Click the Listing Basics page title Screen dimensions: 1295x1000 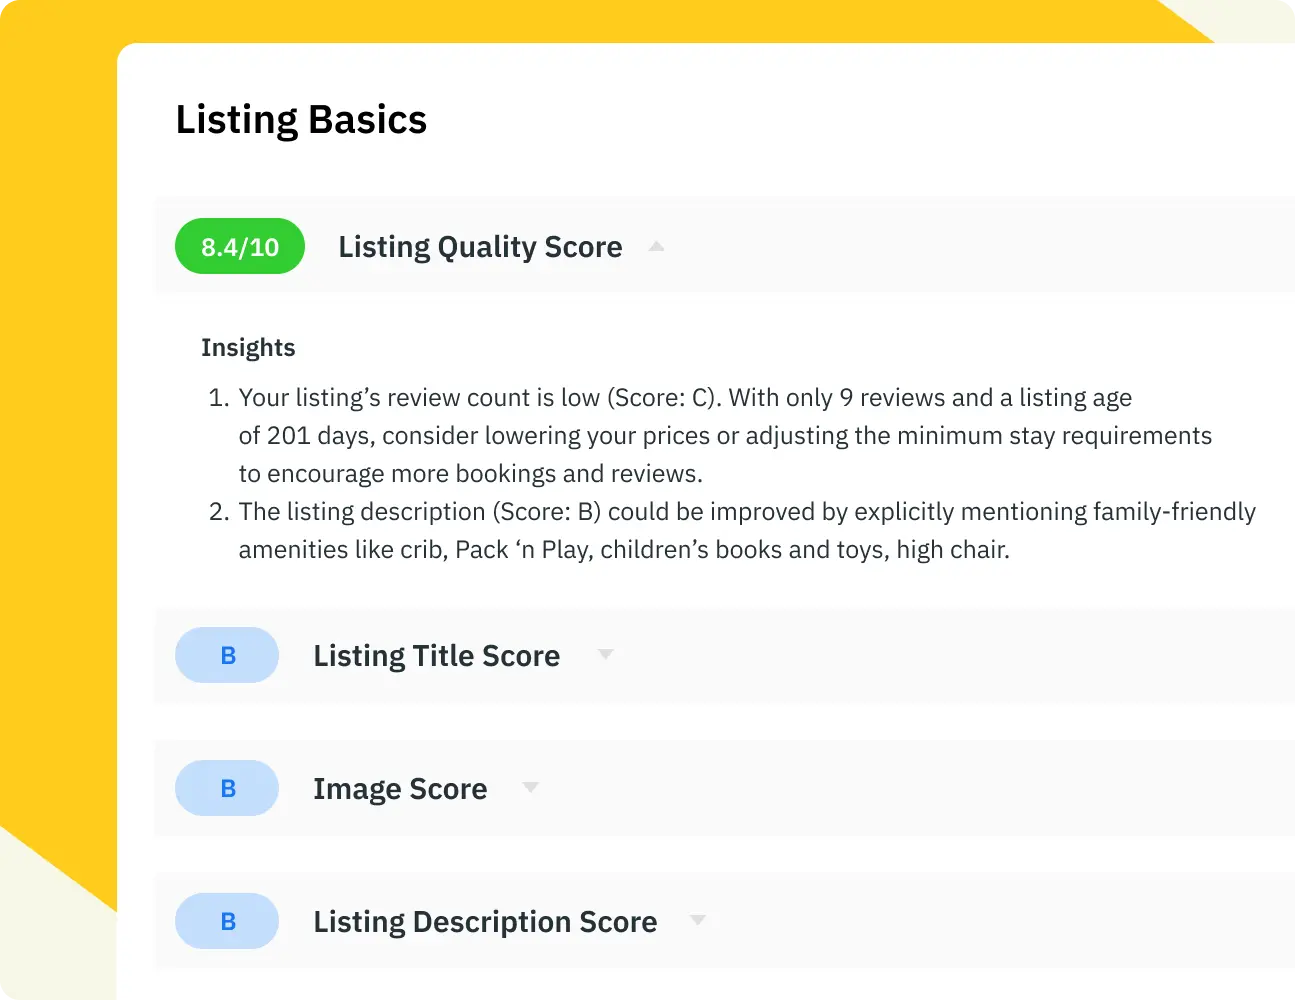click(x=301, y=119)
